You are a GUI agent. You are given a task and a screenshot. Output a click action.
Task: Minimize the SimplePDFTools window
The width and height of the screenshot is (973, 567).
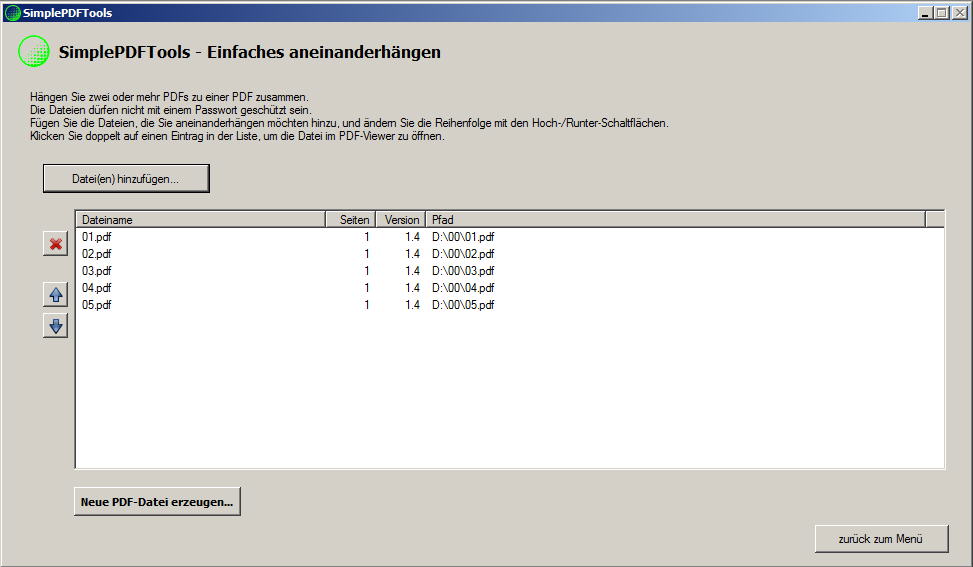pyautogui.click(x=925, y=12)
